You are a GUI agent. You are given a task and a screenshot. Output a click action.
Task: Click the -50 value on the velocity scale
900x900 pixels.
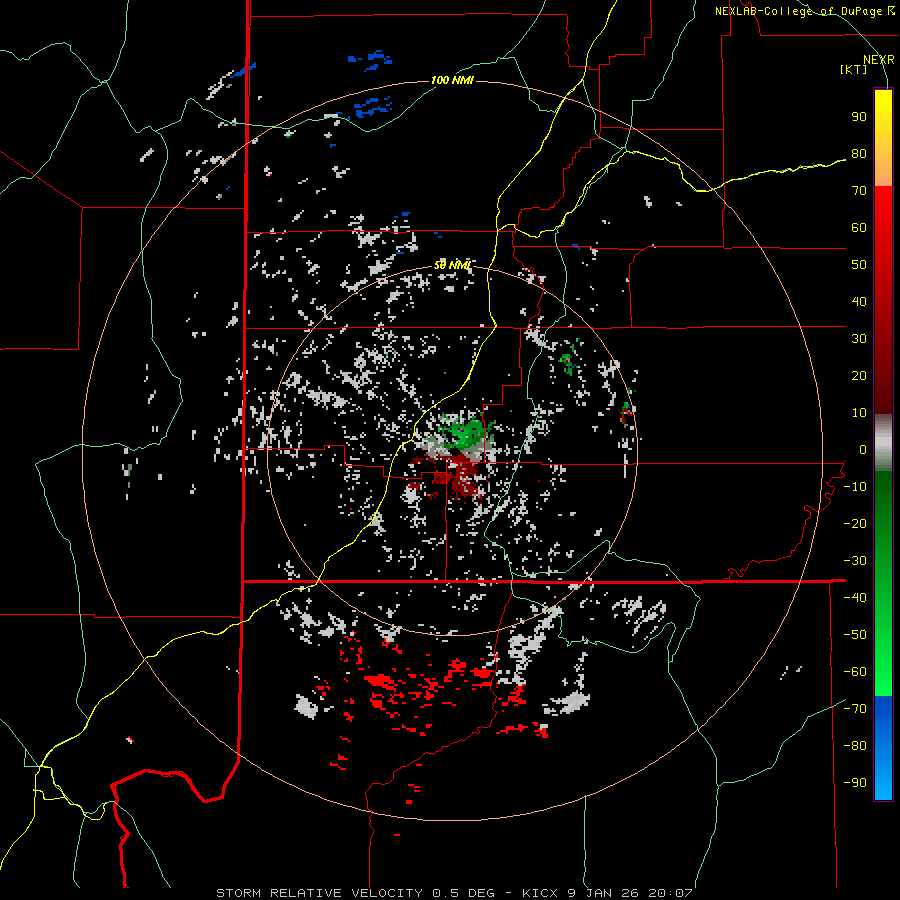coord(855,635)
